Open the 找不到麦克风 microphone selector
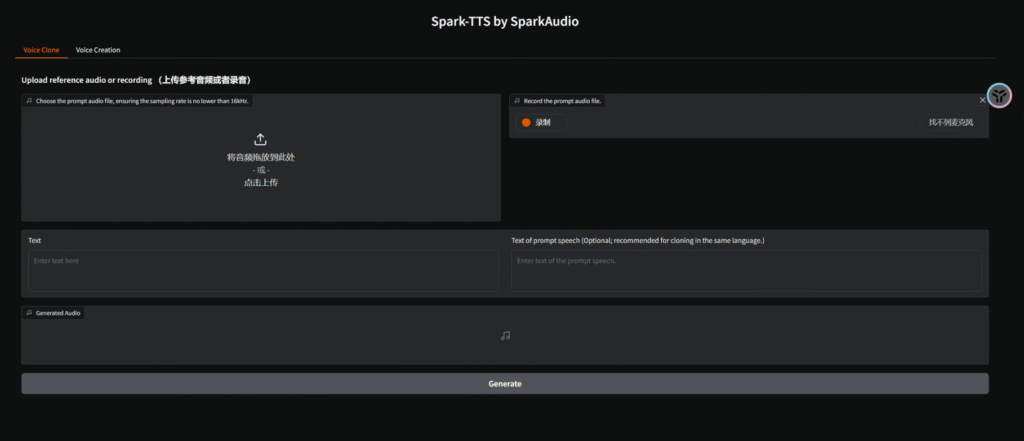 click(951, 123)
